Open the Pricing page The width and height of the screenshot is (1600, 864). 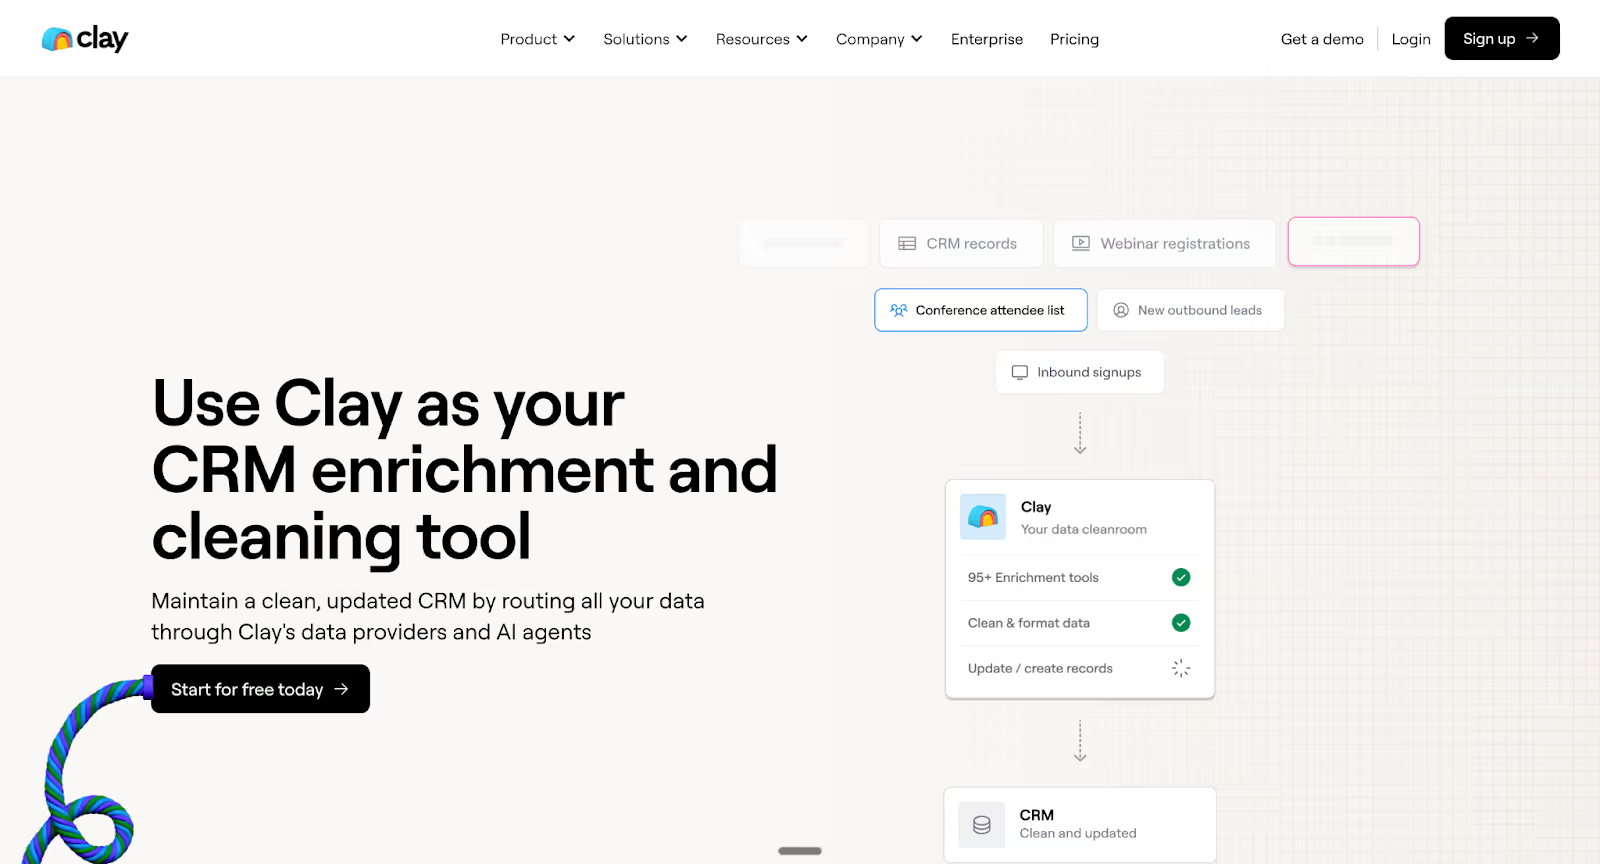point(1074,39)
